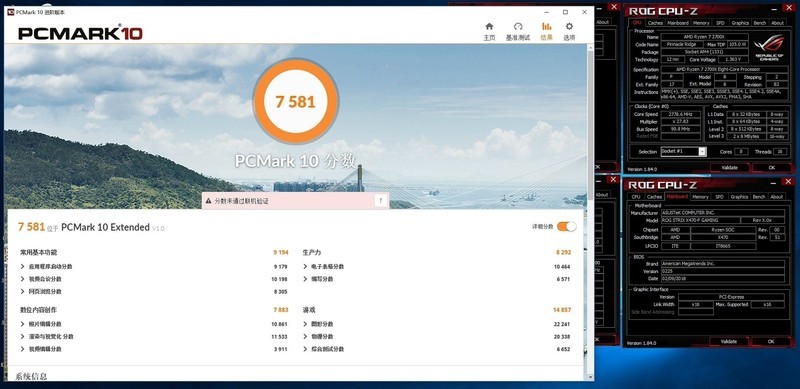Click the 分数未通过联机验证 validation warning banner

click(x=295, y=201)
